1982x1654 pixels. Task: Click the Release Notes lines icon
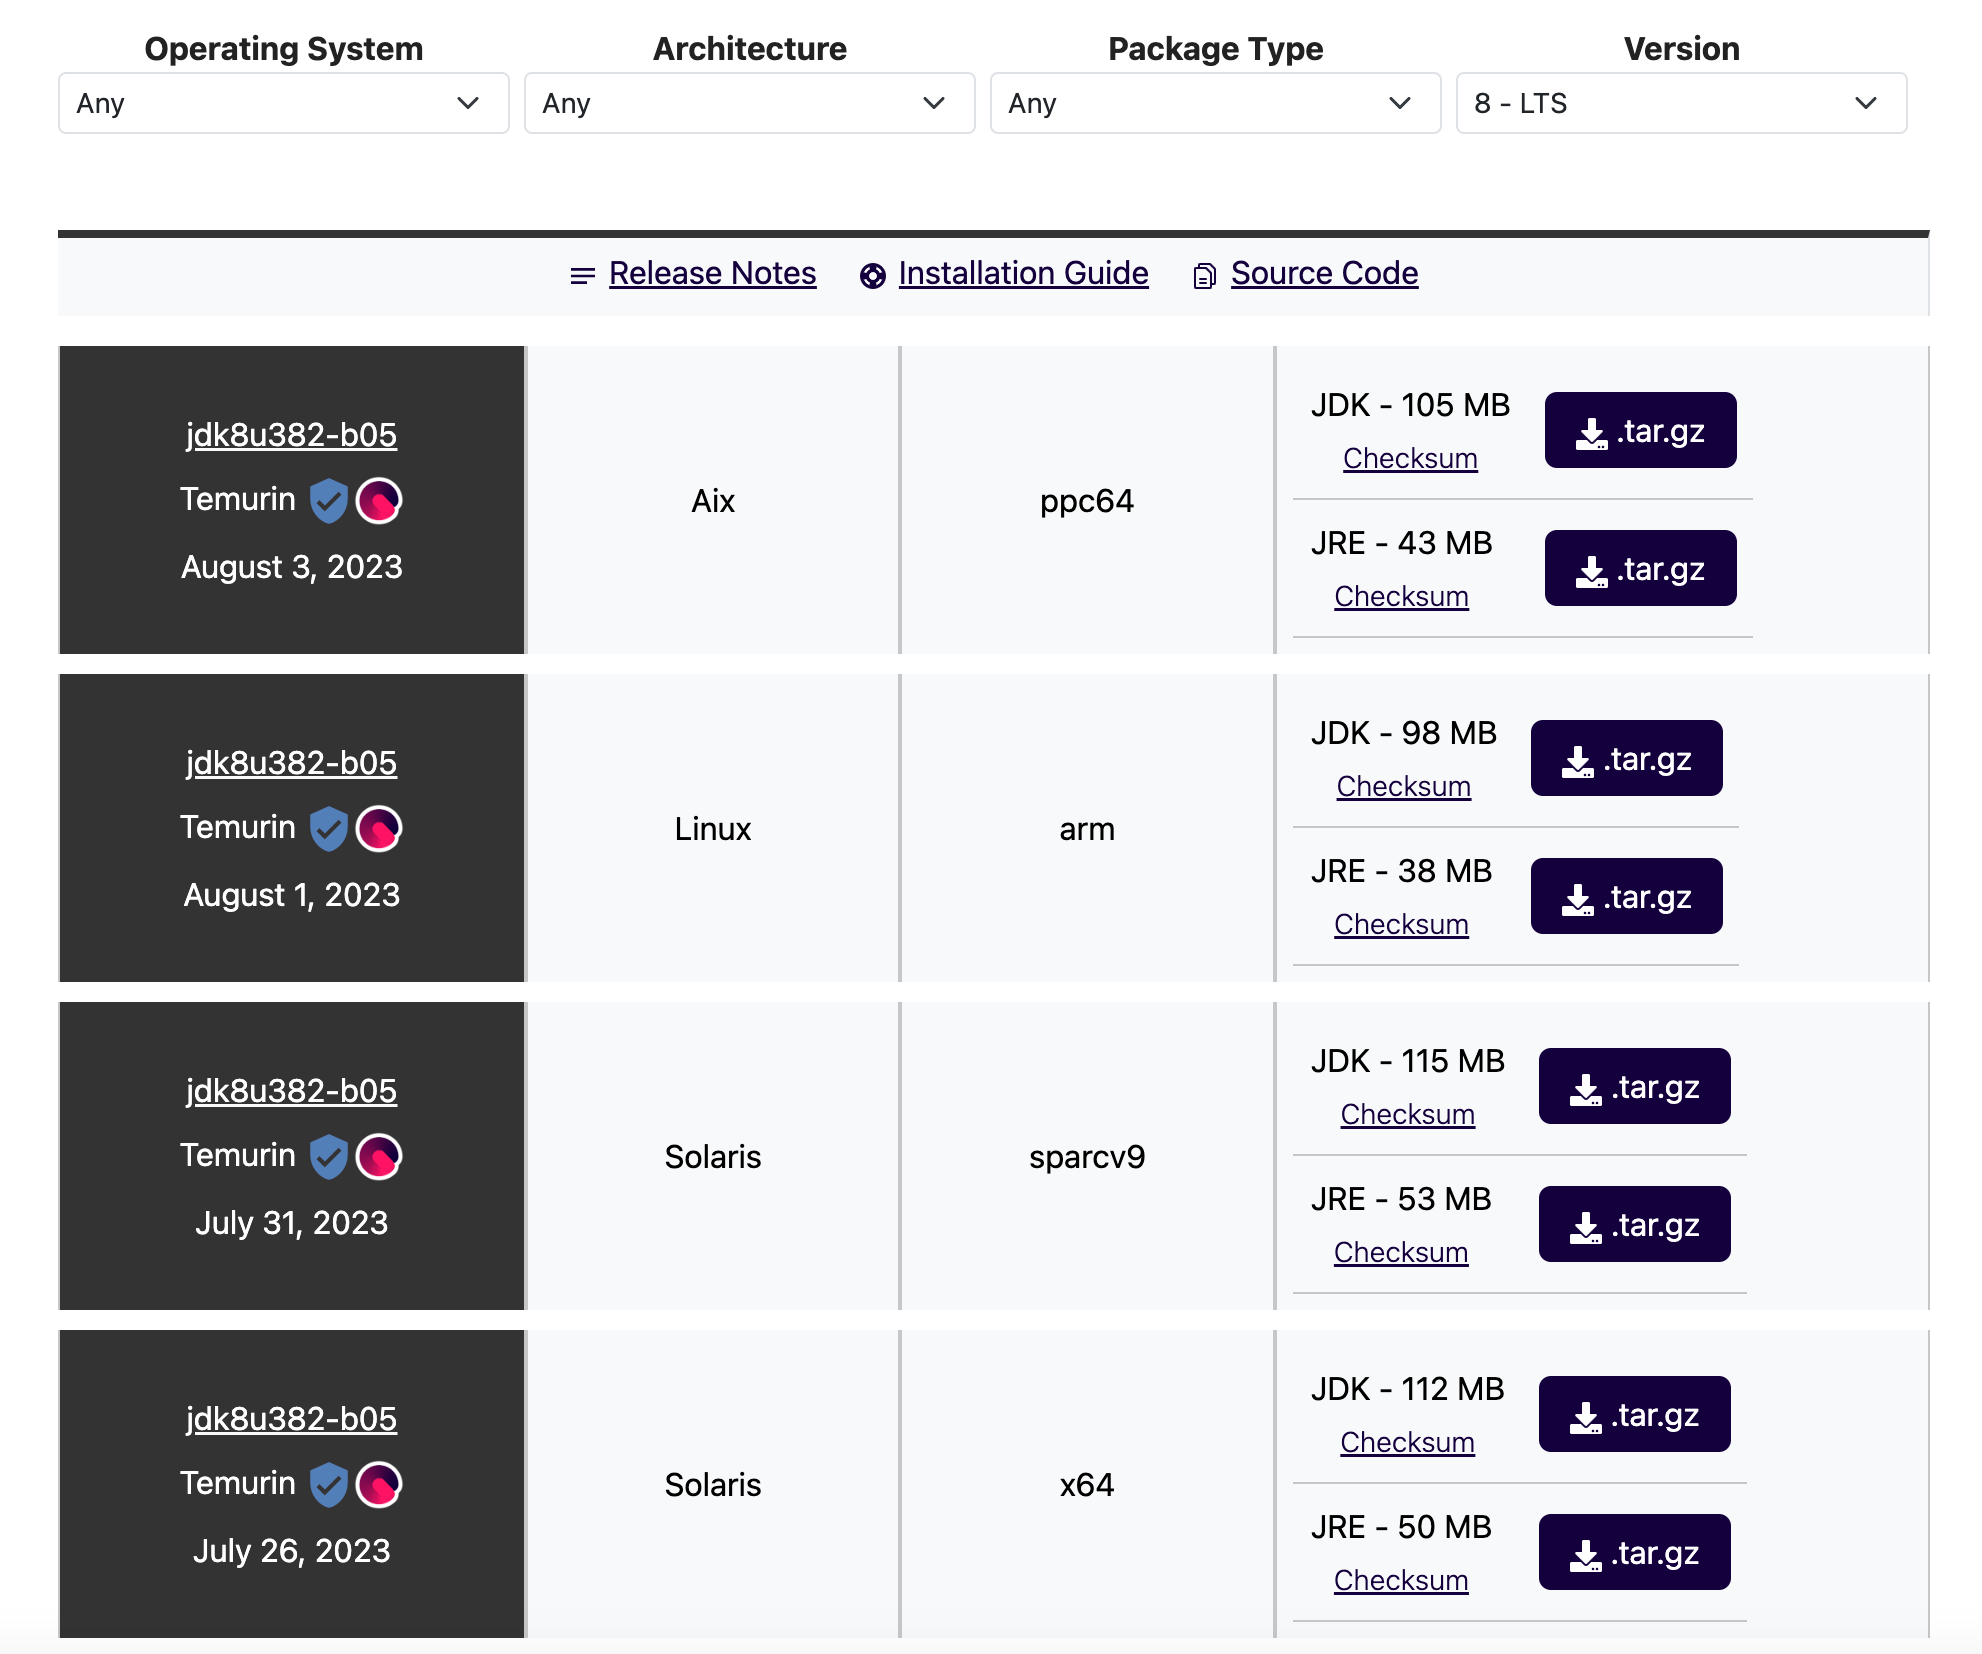[582, 275]
